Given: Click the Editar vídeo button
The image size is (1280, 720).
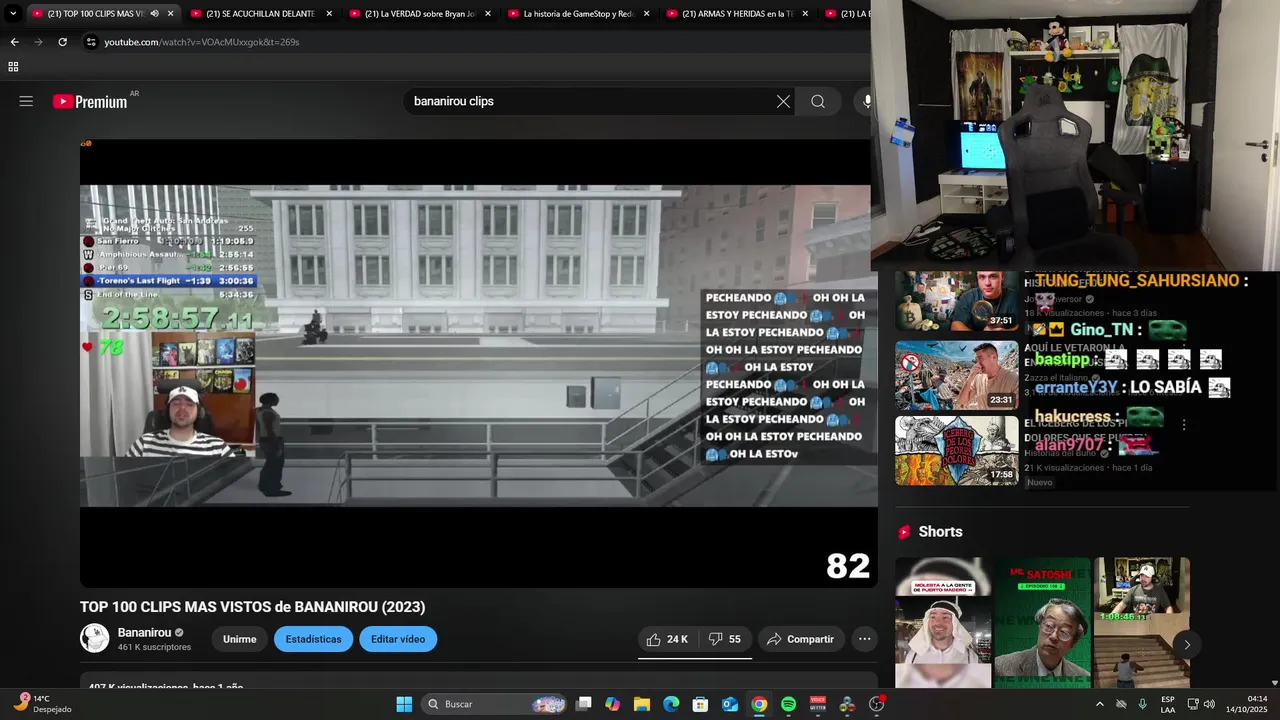Looking at the screenshot, I should point(398,639).
